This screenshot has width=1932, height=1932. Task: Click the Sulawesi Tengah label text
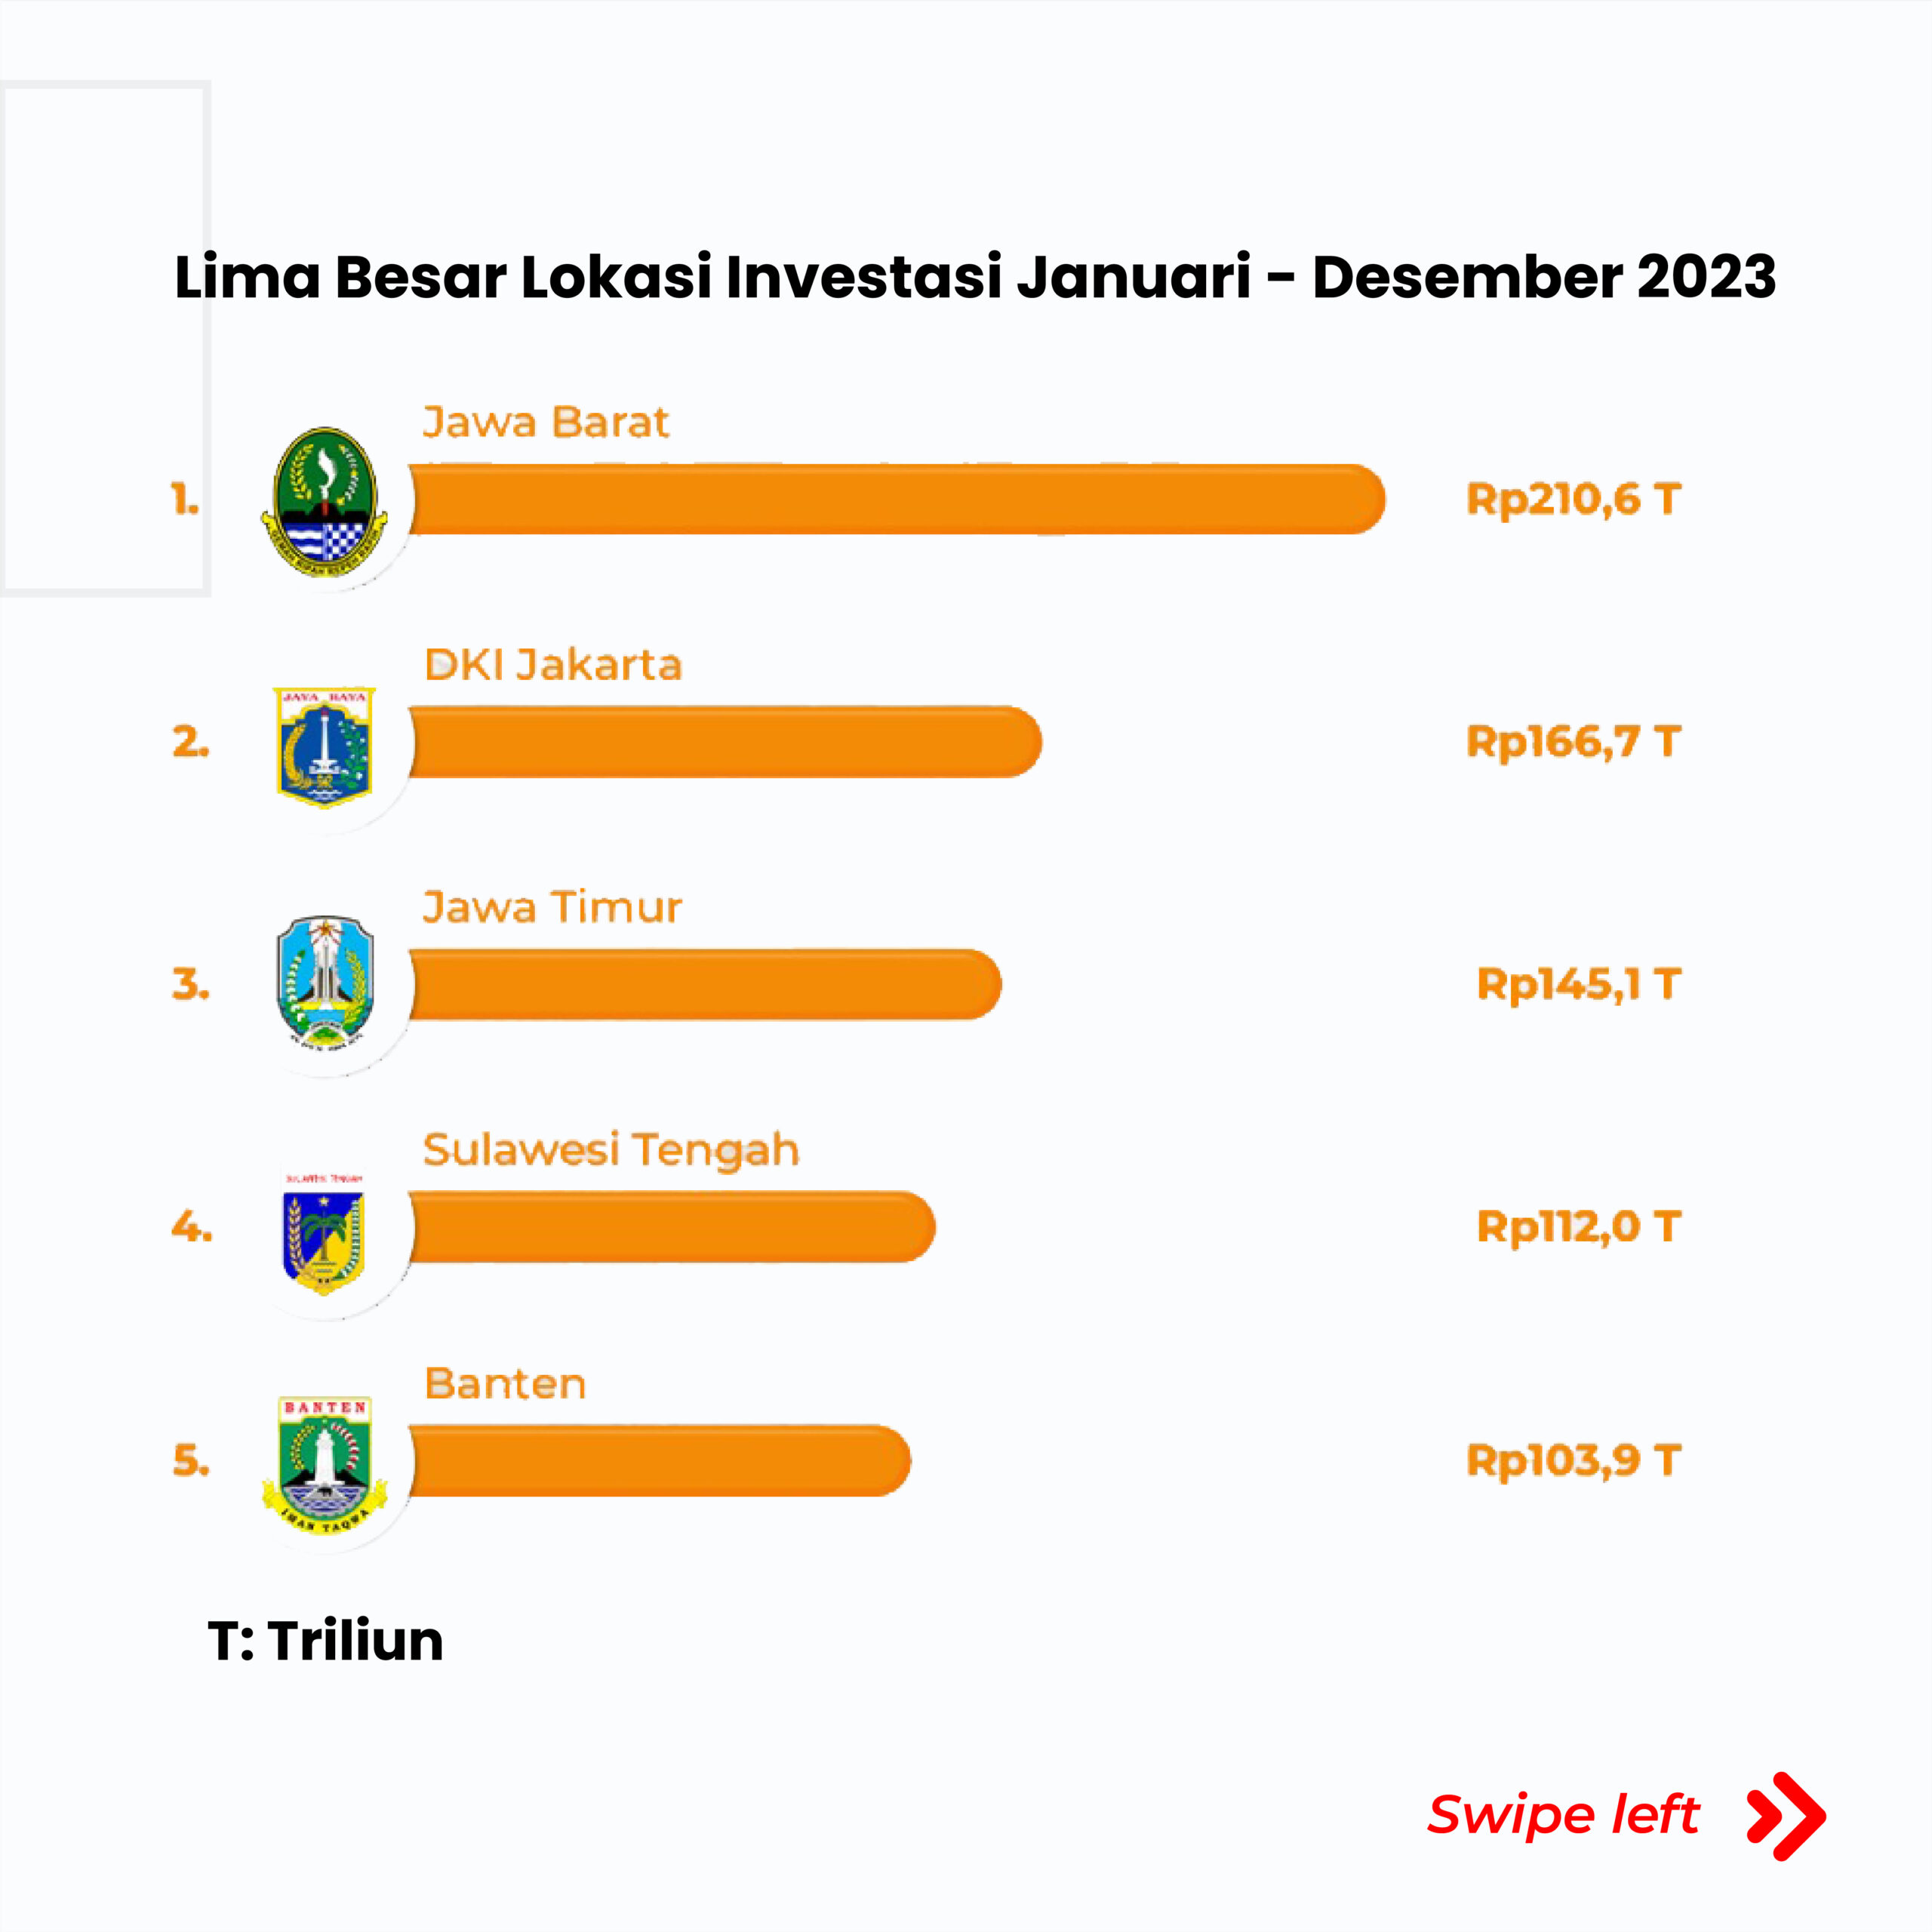(611, 1150)
